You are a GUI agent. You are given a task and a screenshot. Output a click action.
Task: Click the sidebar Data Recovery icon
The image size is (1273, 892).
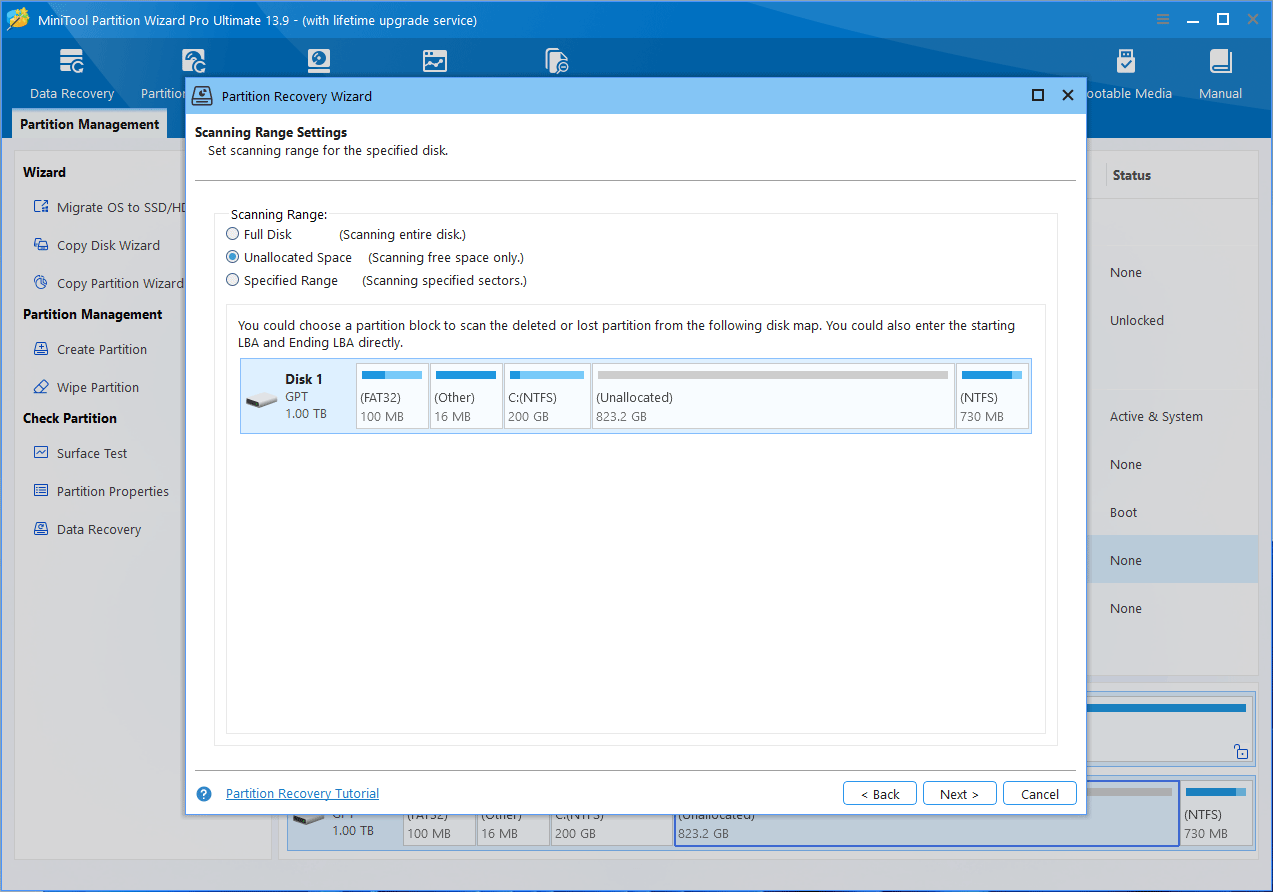[x=41, y=529]
